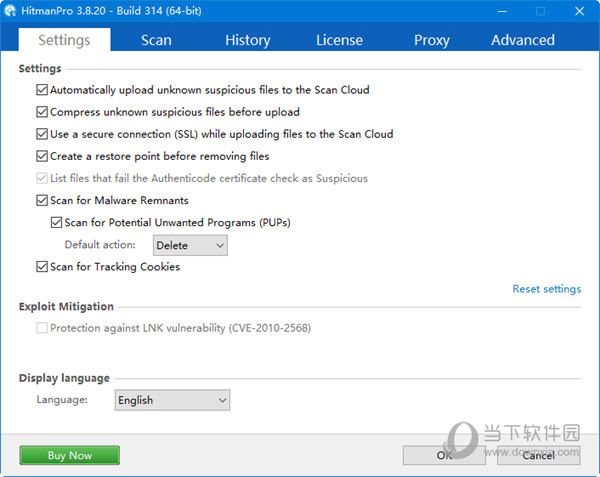The height and width of the screenshot is (477, 600).
Task: Disable Scan for Tracking Cookies
Action: pos(42,267)
